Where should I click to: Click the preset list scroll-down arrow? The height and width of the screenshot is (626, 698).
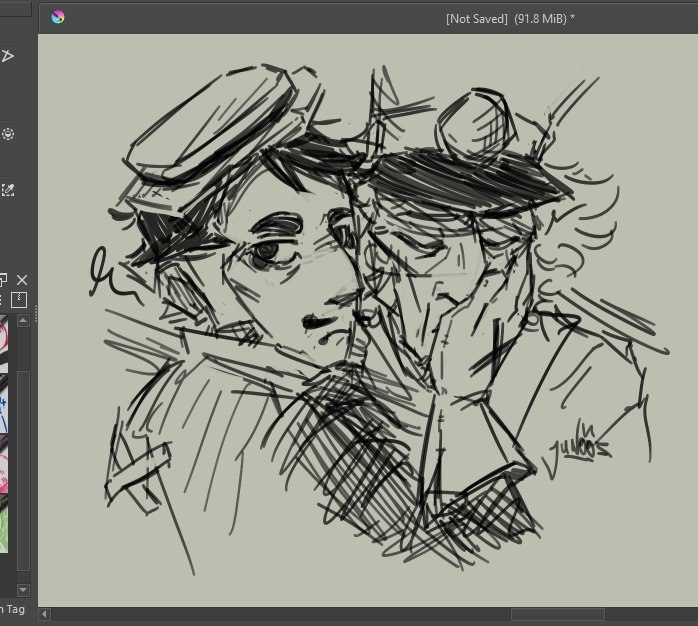[x=24, y=590]
